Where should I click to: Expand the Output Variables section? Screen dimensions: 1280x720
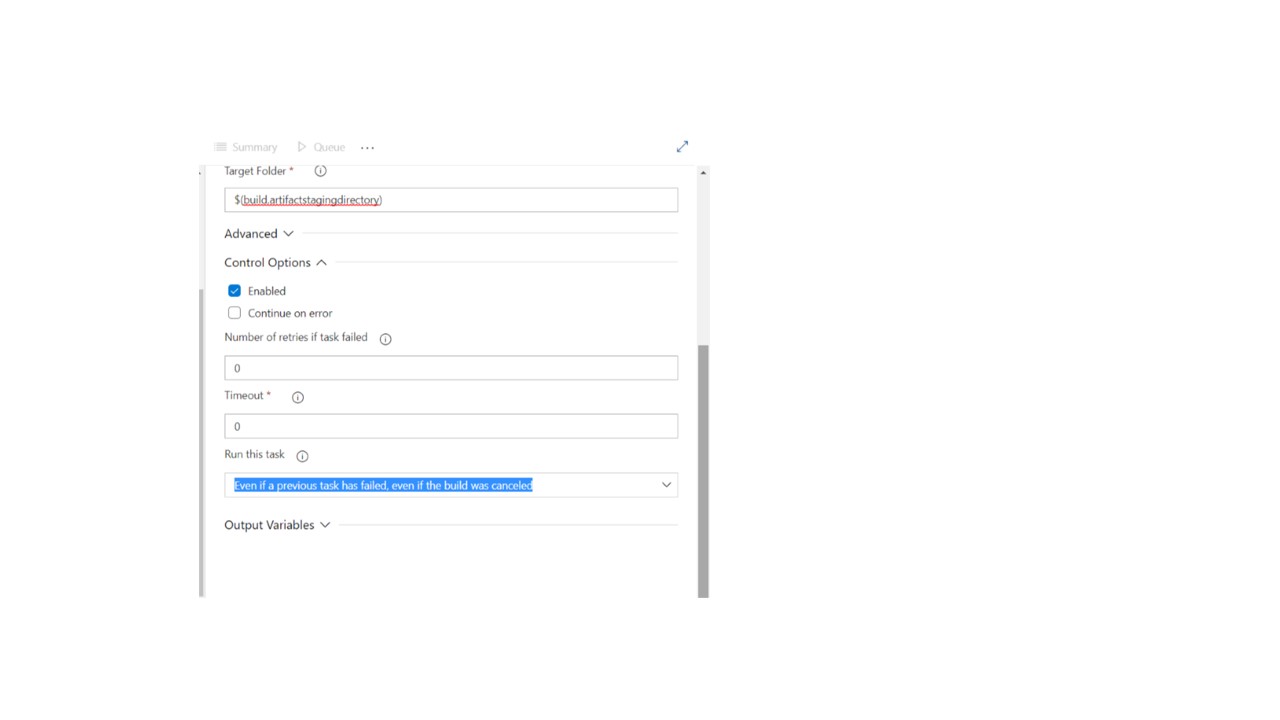coord(277,525)
